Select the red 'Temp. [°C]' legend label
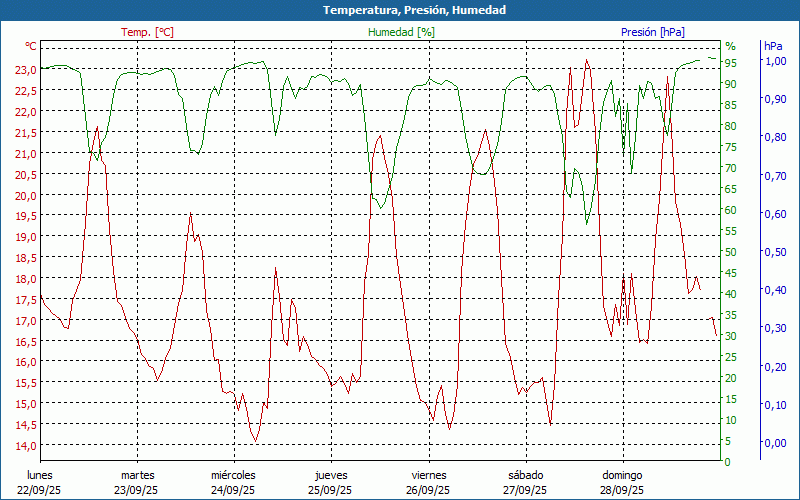Screen dimensions: 800x500 tap(147, 32)
